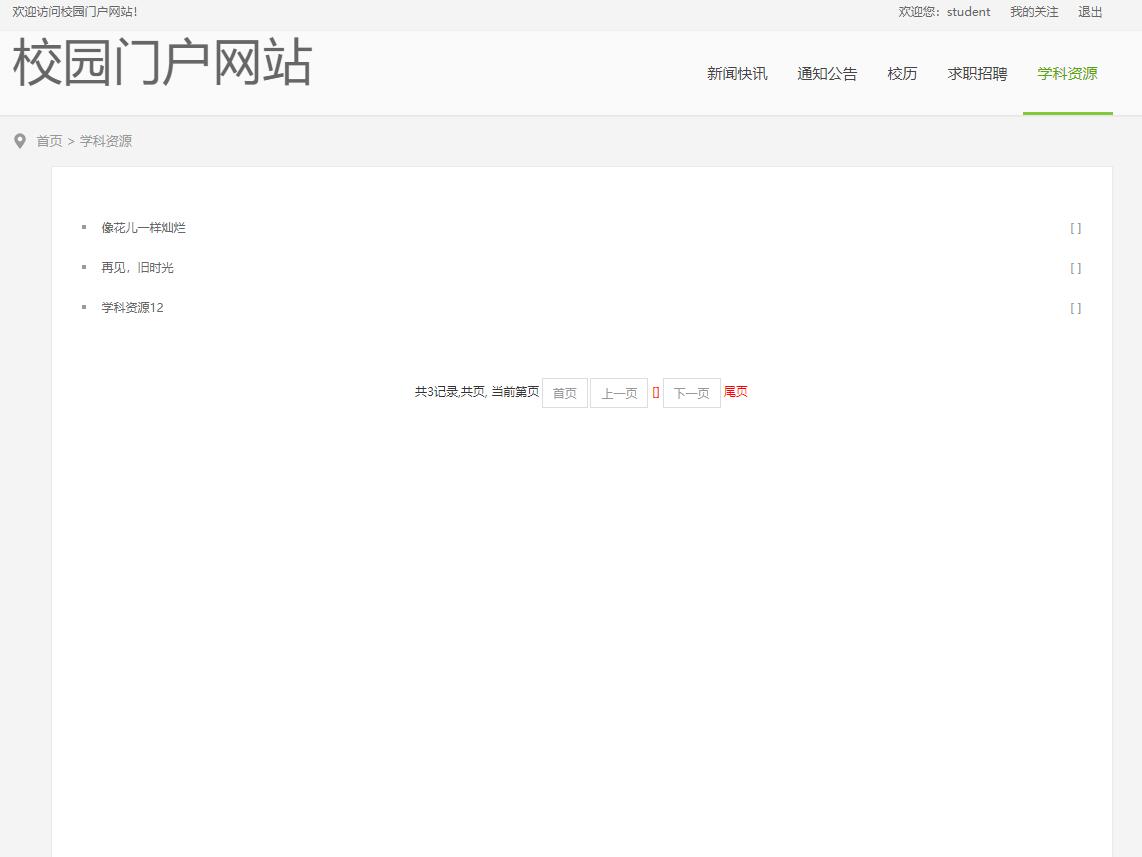
Task: Click the 尾页 pagination button
Action: point(735,392)
